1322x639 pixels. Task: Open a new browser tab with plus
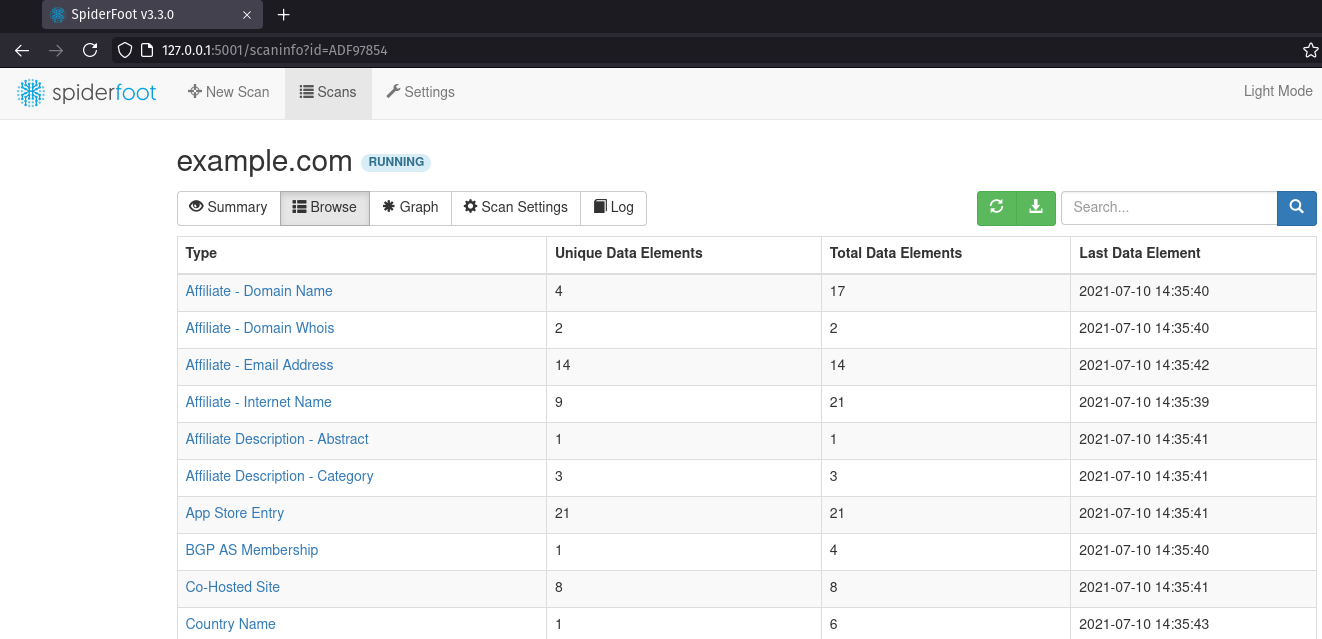pyautogui.click(x=283, y=15)
